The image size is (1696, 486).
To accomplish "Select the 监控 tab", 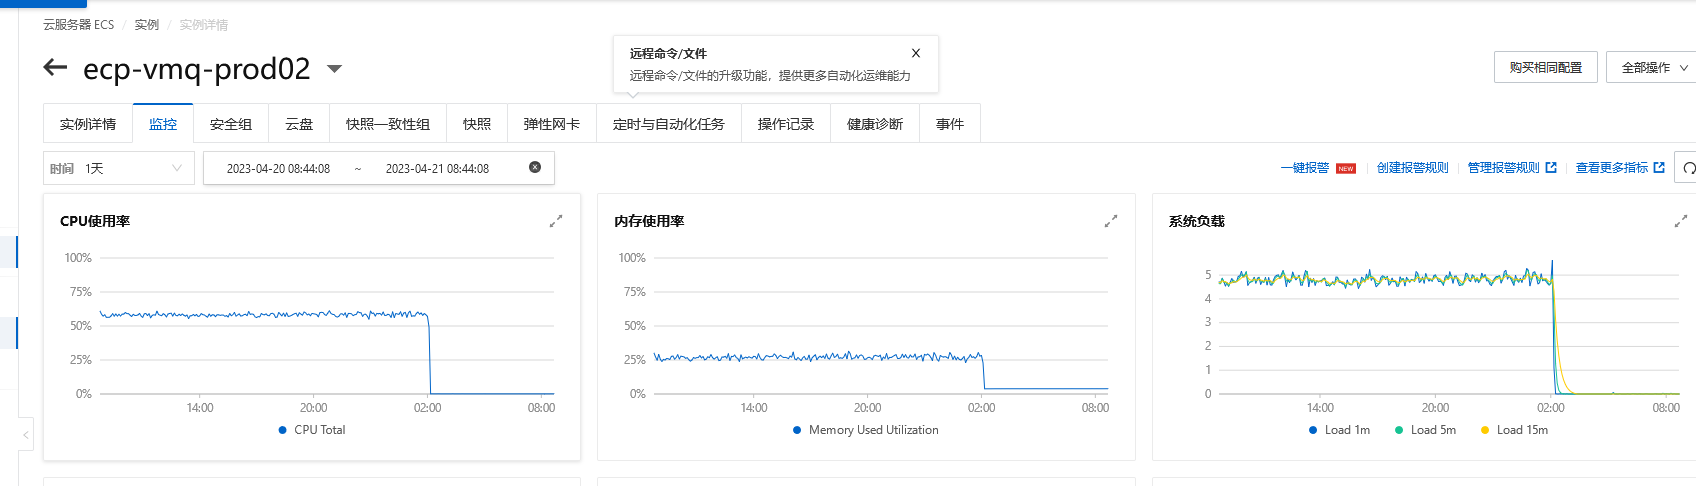I will point(163,124).
